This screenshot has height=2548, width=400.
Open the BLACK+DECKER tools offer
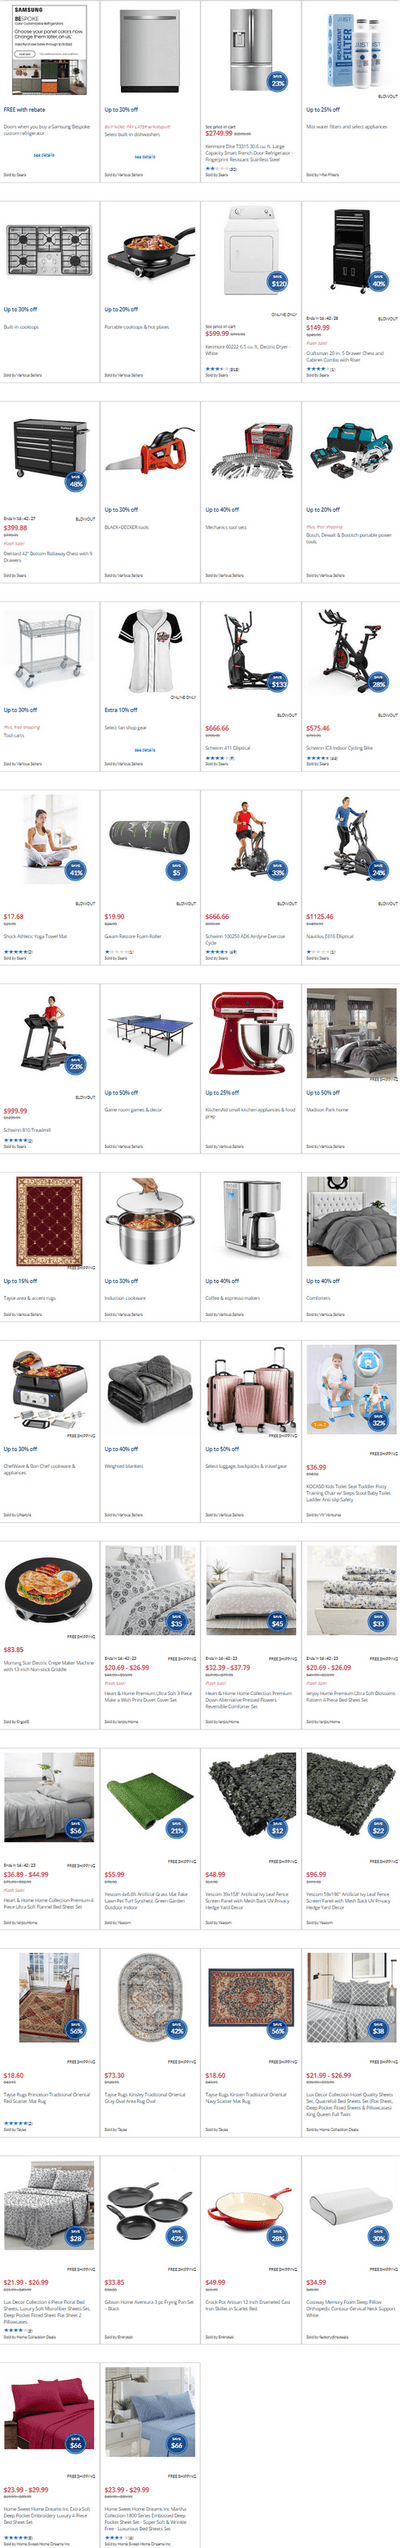click(x=127, y=527)
